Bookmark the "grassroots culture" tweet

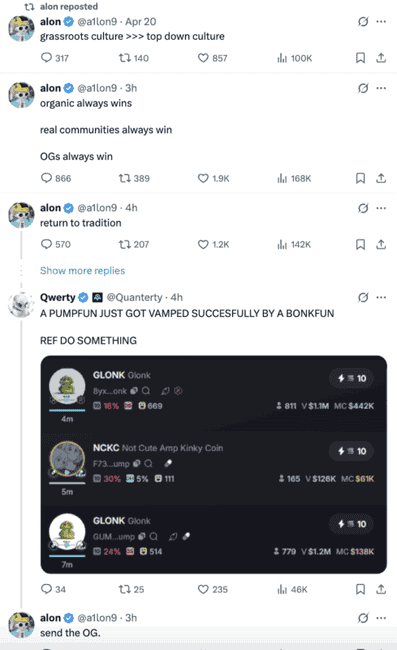pos(361,58)
